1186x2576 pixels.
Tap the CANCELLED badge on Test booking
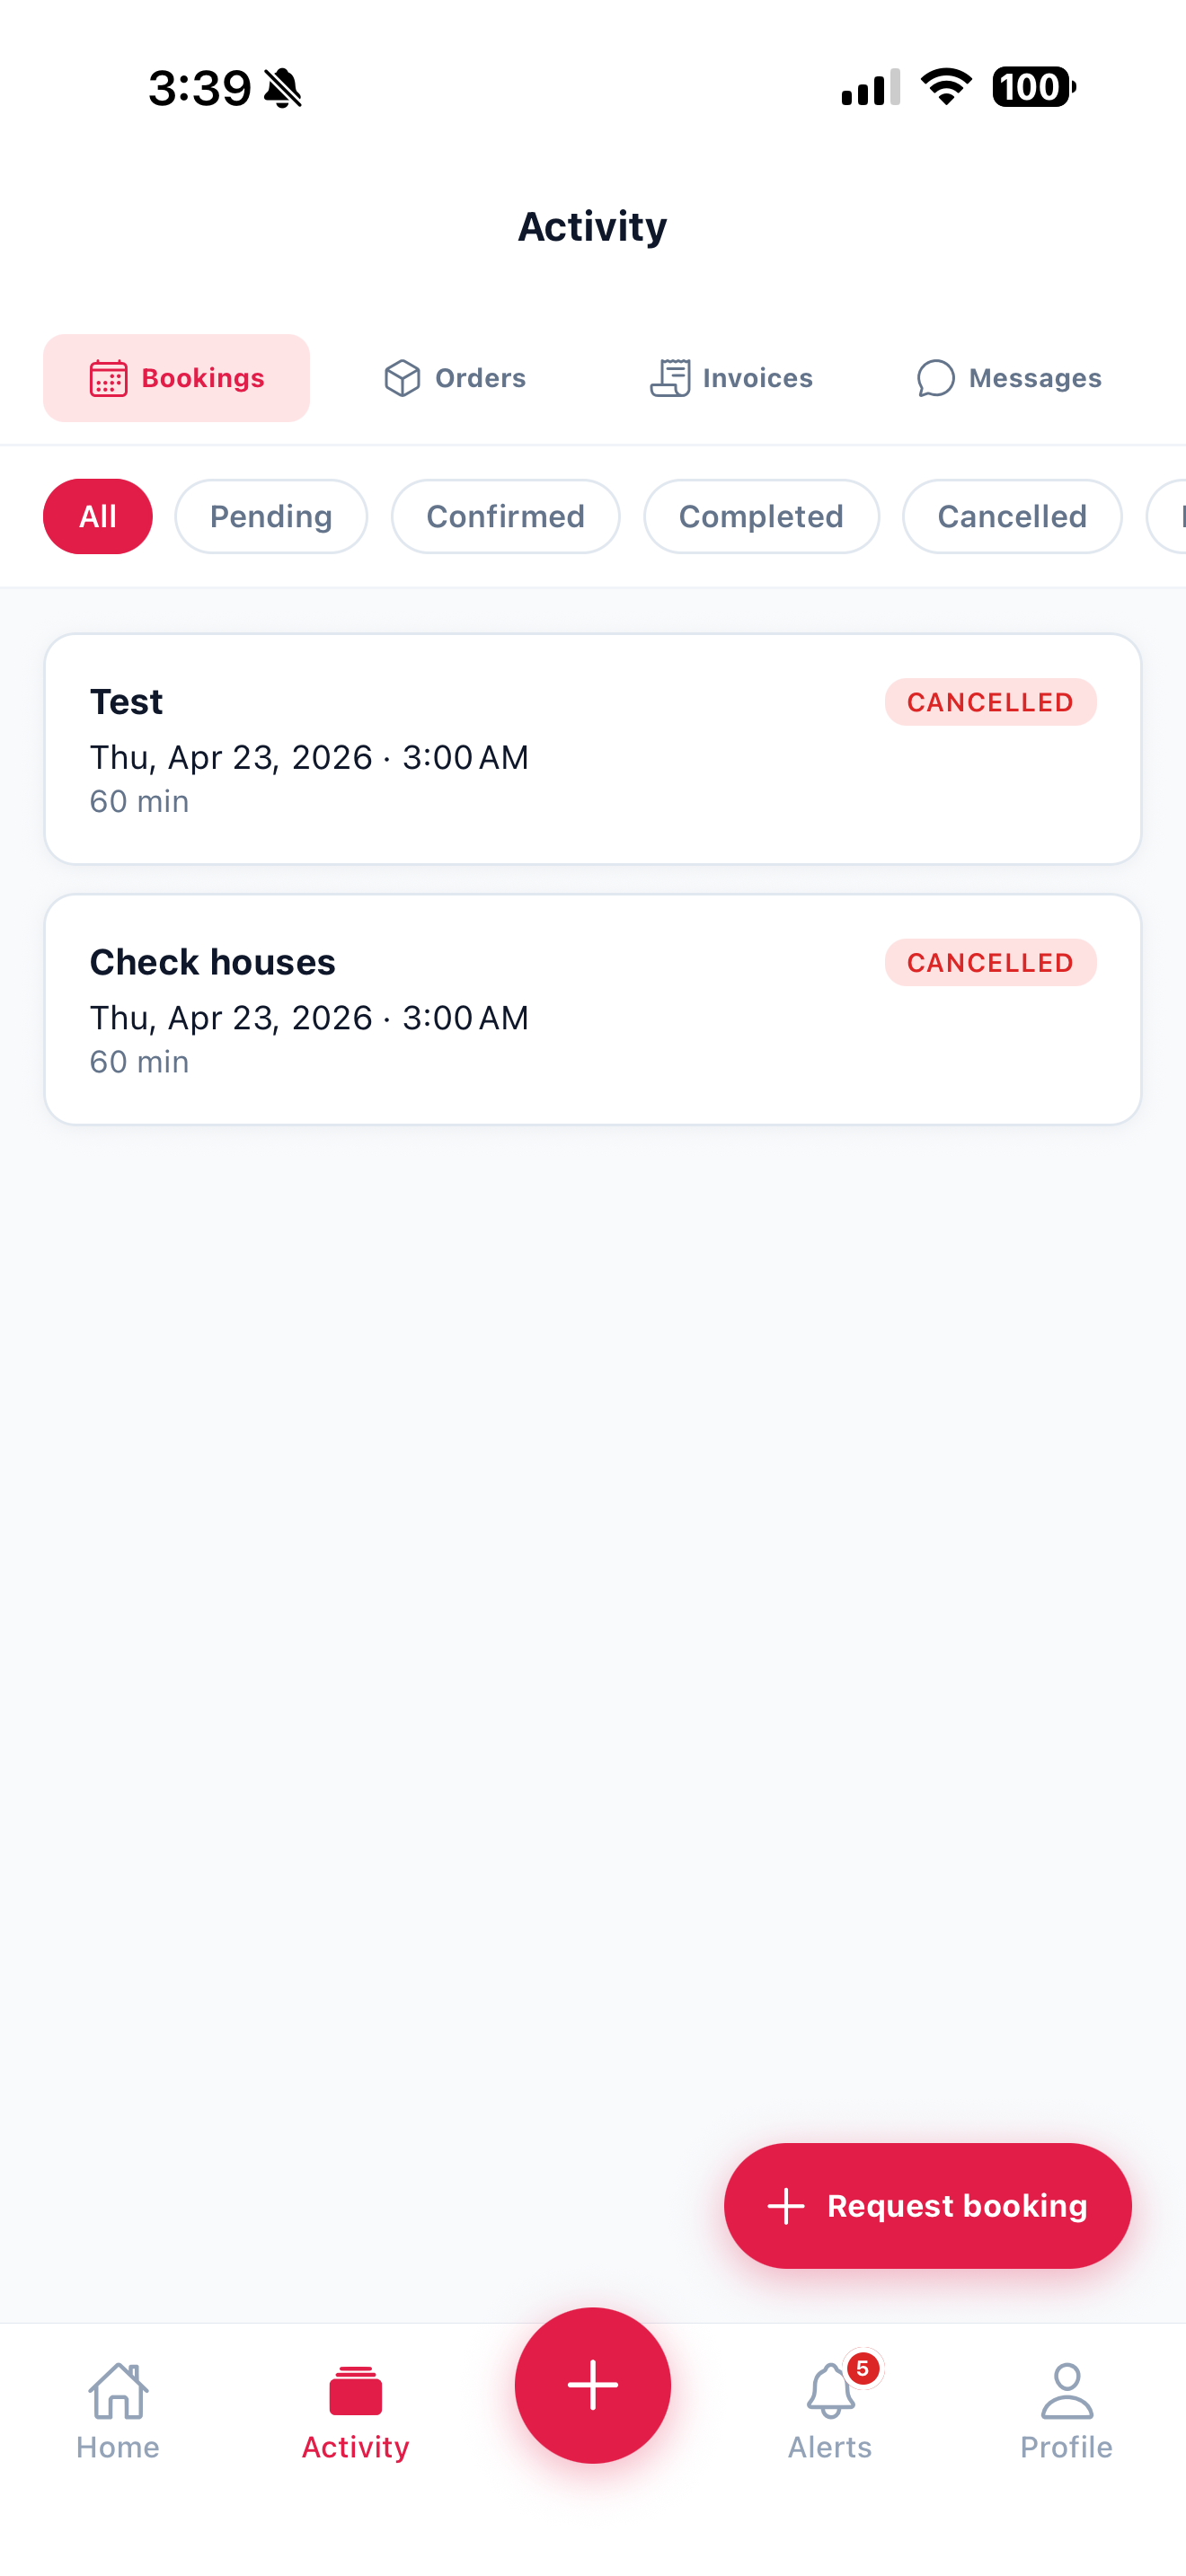coord(990,702)
